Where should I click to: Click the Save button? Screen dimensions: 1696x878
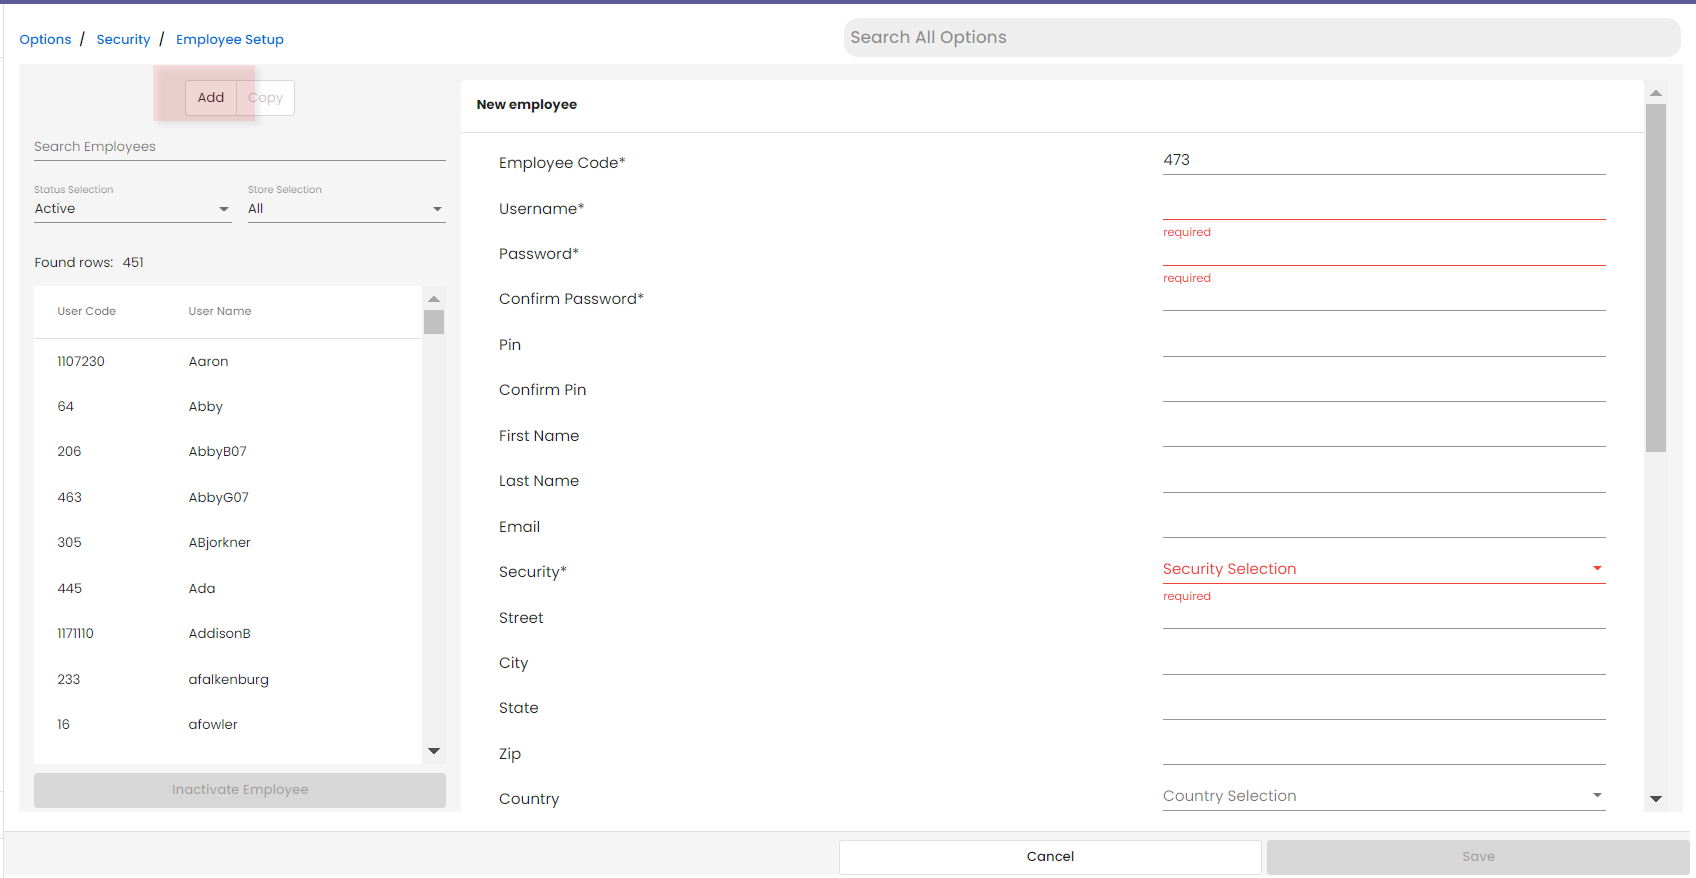click(x=1478, y=857)
